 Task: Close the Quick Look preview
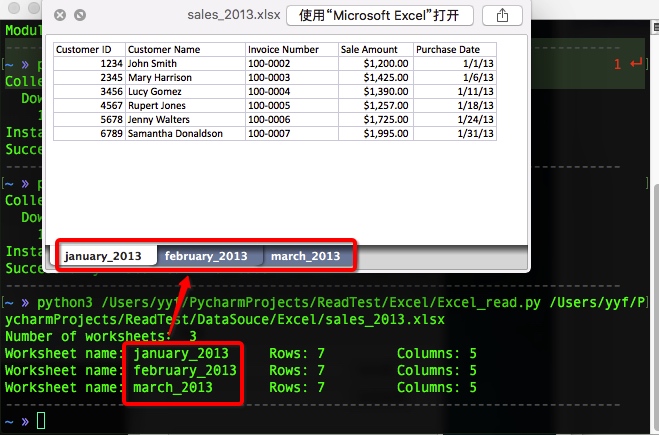(61, 16)
